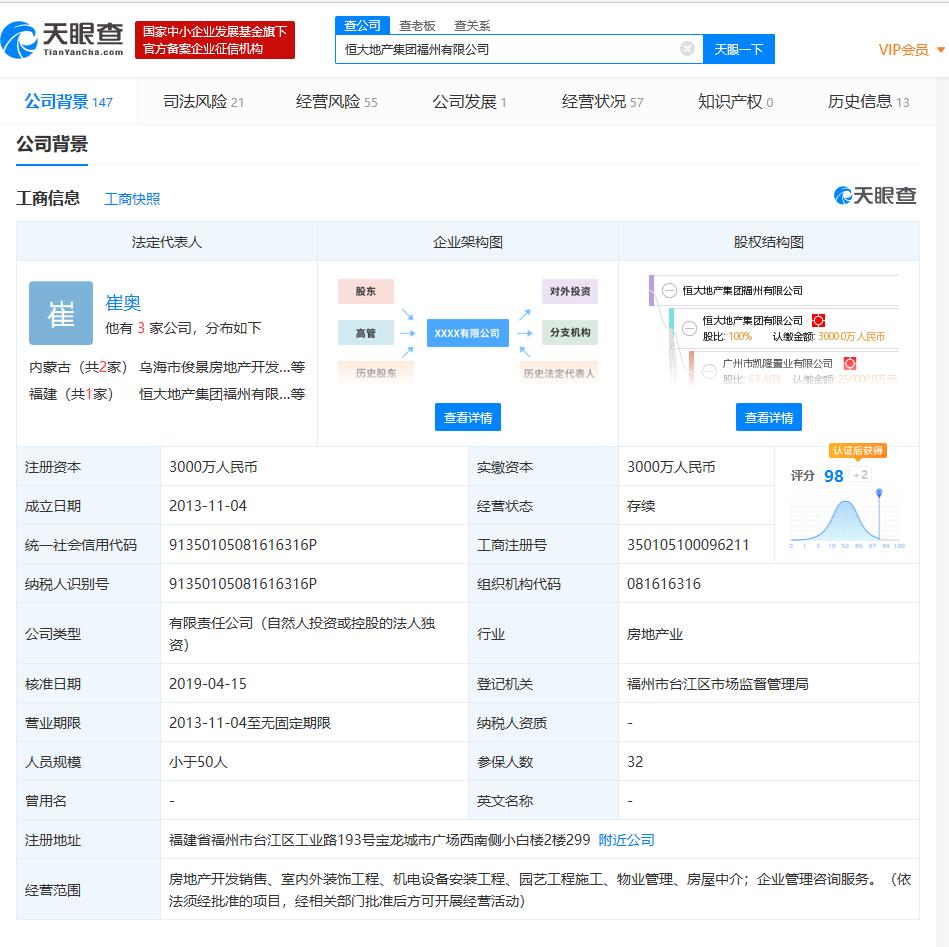949x947 pixels.
Task: Click the 评分 98 score value
Action: pos(833,476)
